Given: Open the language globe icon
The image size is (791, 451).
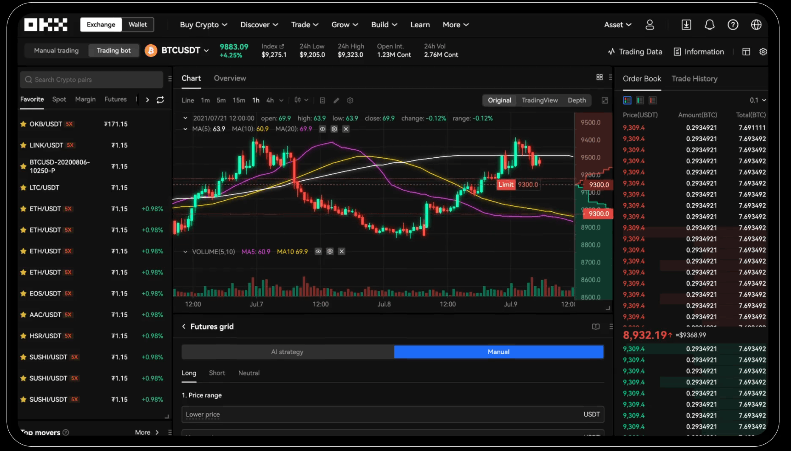Looking at the screenshot, I should (x=756, y=24).
